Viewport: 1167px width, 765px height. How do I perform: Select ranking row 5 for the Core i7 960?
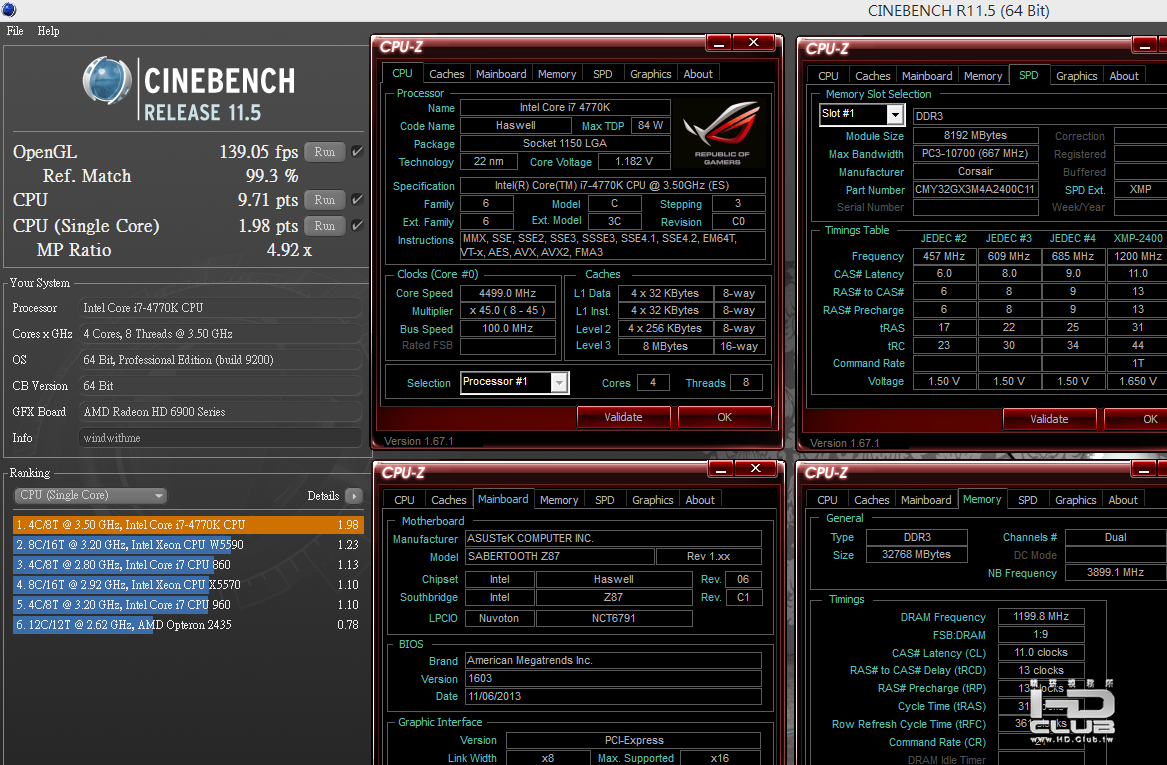tap(188, 605)
